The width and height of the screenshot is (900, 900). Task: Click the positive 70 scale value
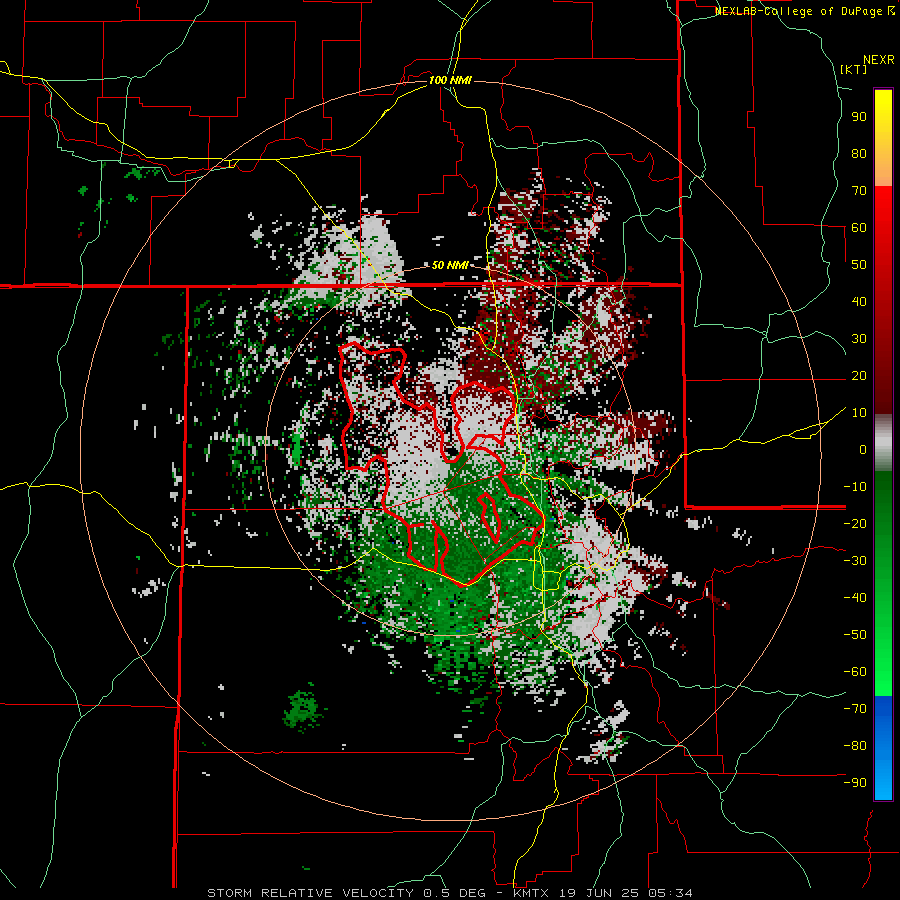[859, 191]
